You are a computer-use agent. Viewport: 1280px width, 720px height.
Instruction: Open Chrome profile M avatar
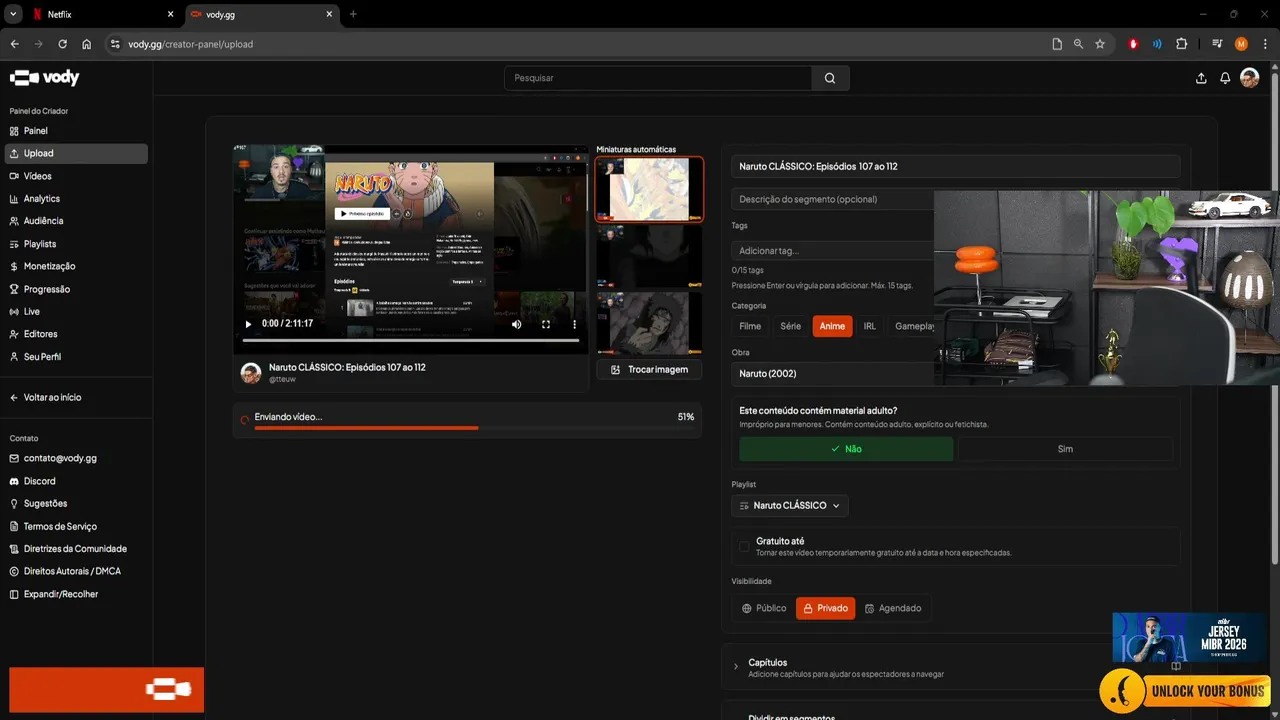click(1241, 44)
